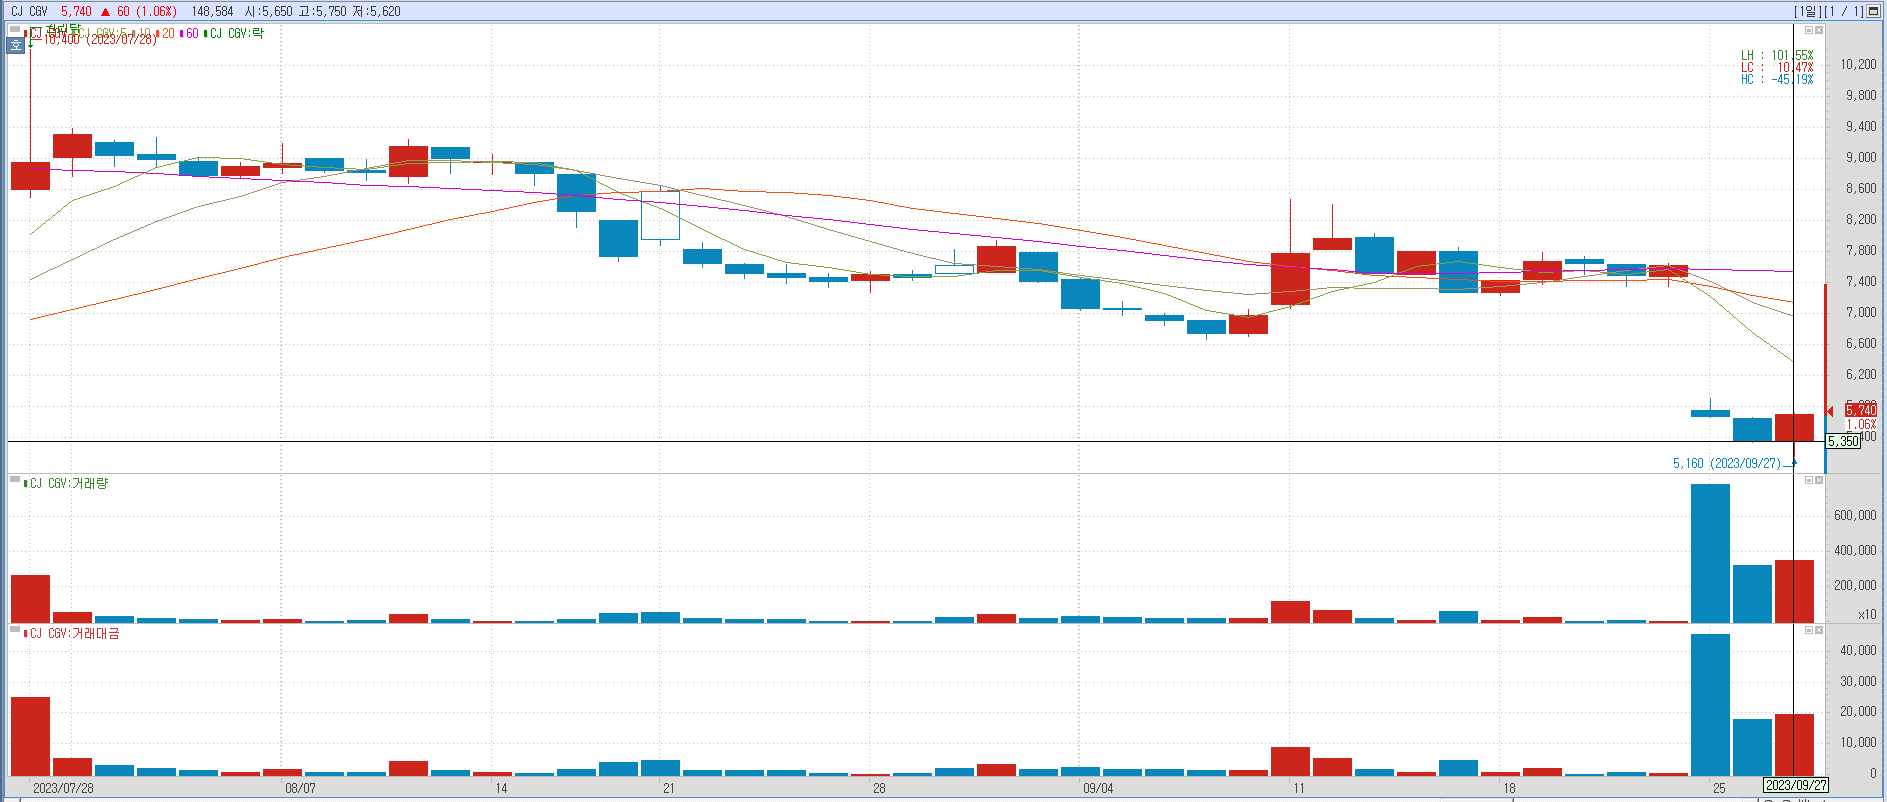The width and height of the screenshot is (1887, 802).
Task: Click the blue 호 button on price chart
Action: click(x=15, y=45)
